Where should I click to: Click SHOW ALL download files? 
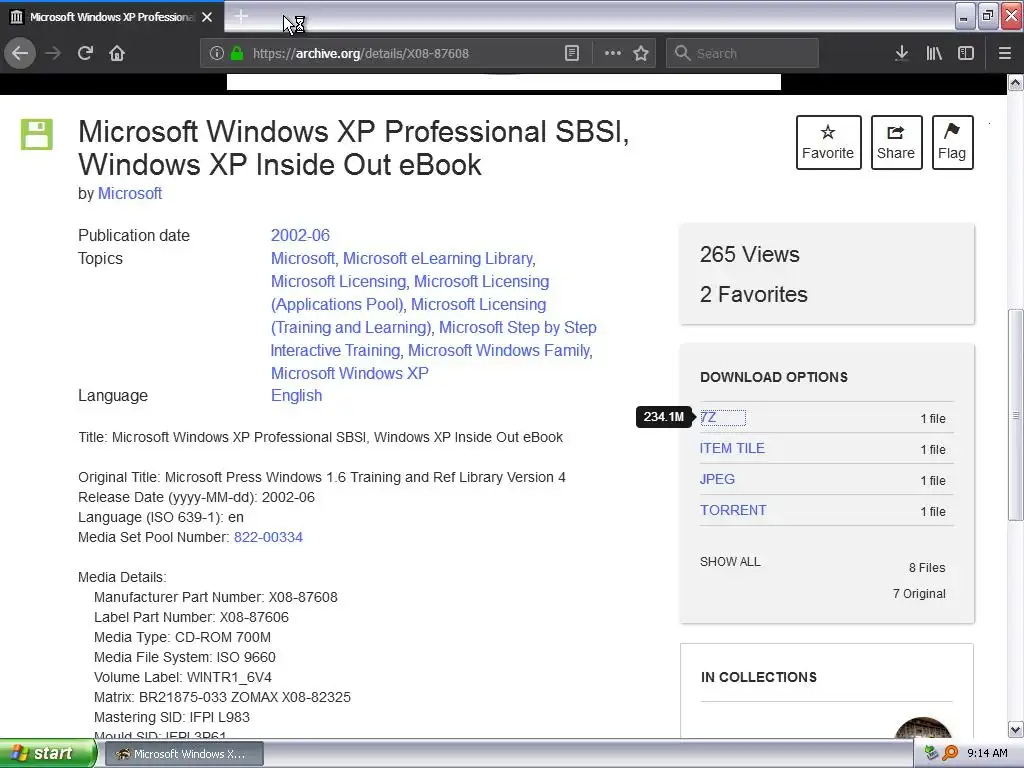click(x=730, y=562)
